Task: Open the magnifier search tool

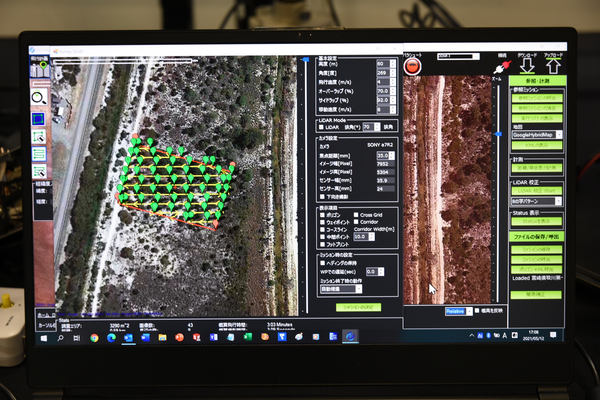Action: click(x=39, y=98)
